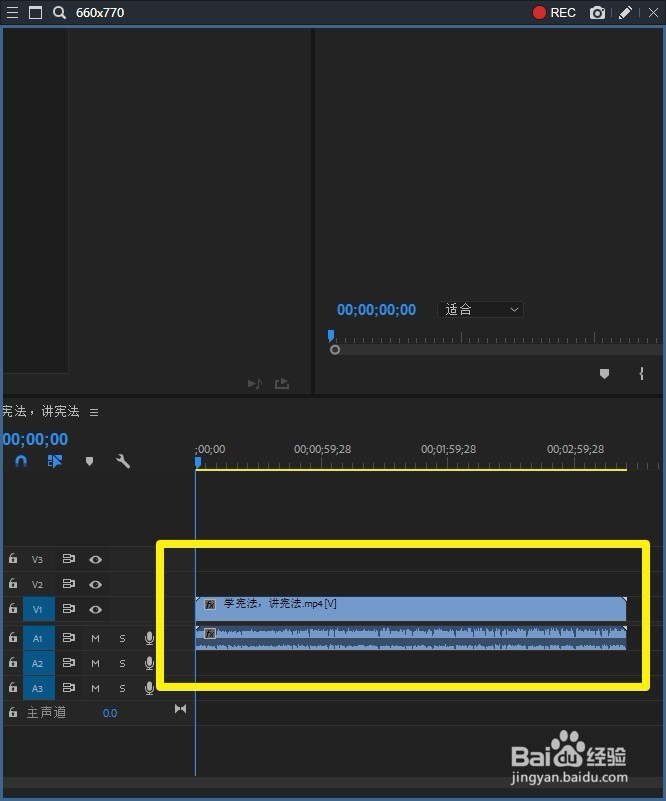Click the program monitor timecode 00;00;00;00
666x801 pixels.
(376, 310)
